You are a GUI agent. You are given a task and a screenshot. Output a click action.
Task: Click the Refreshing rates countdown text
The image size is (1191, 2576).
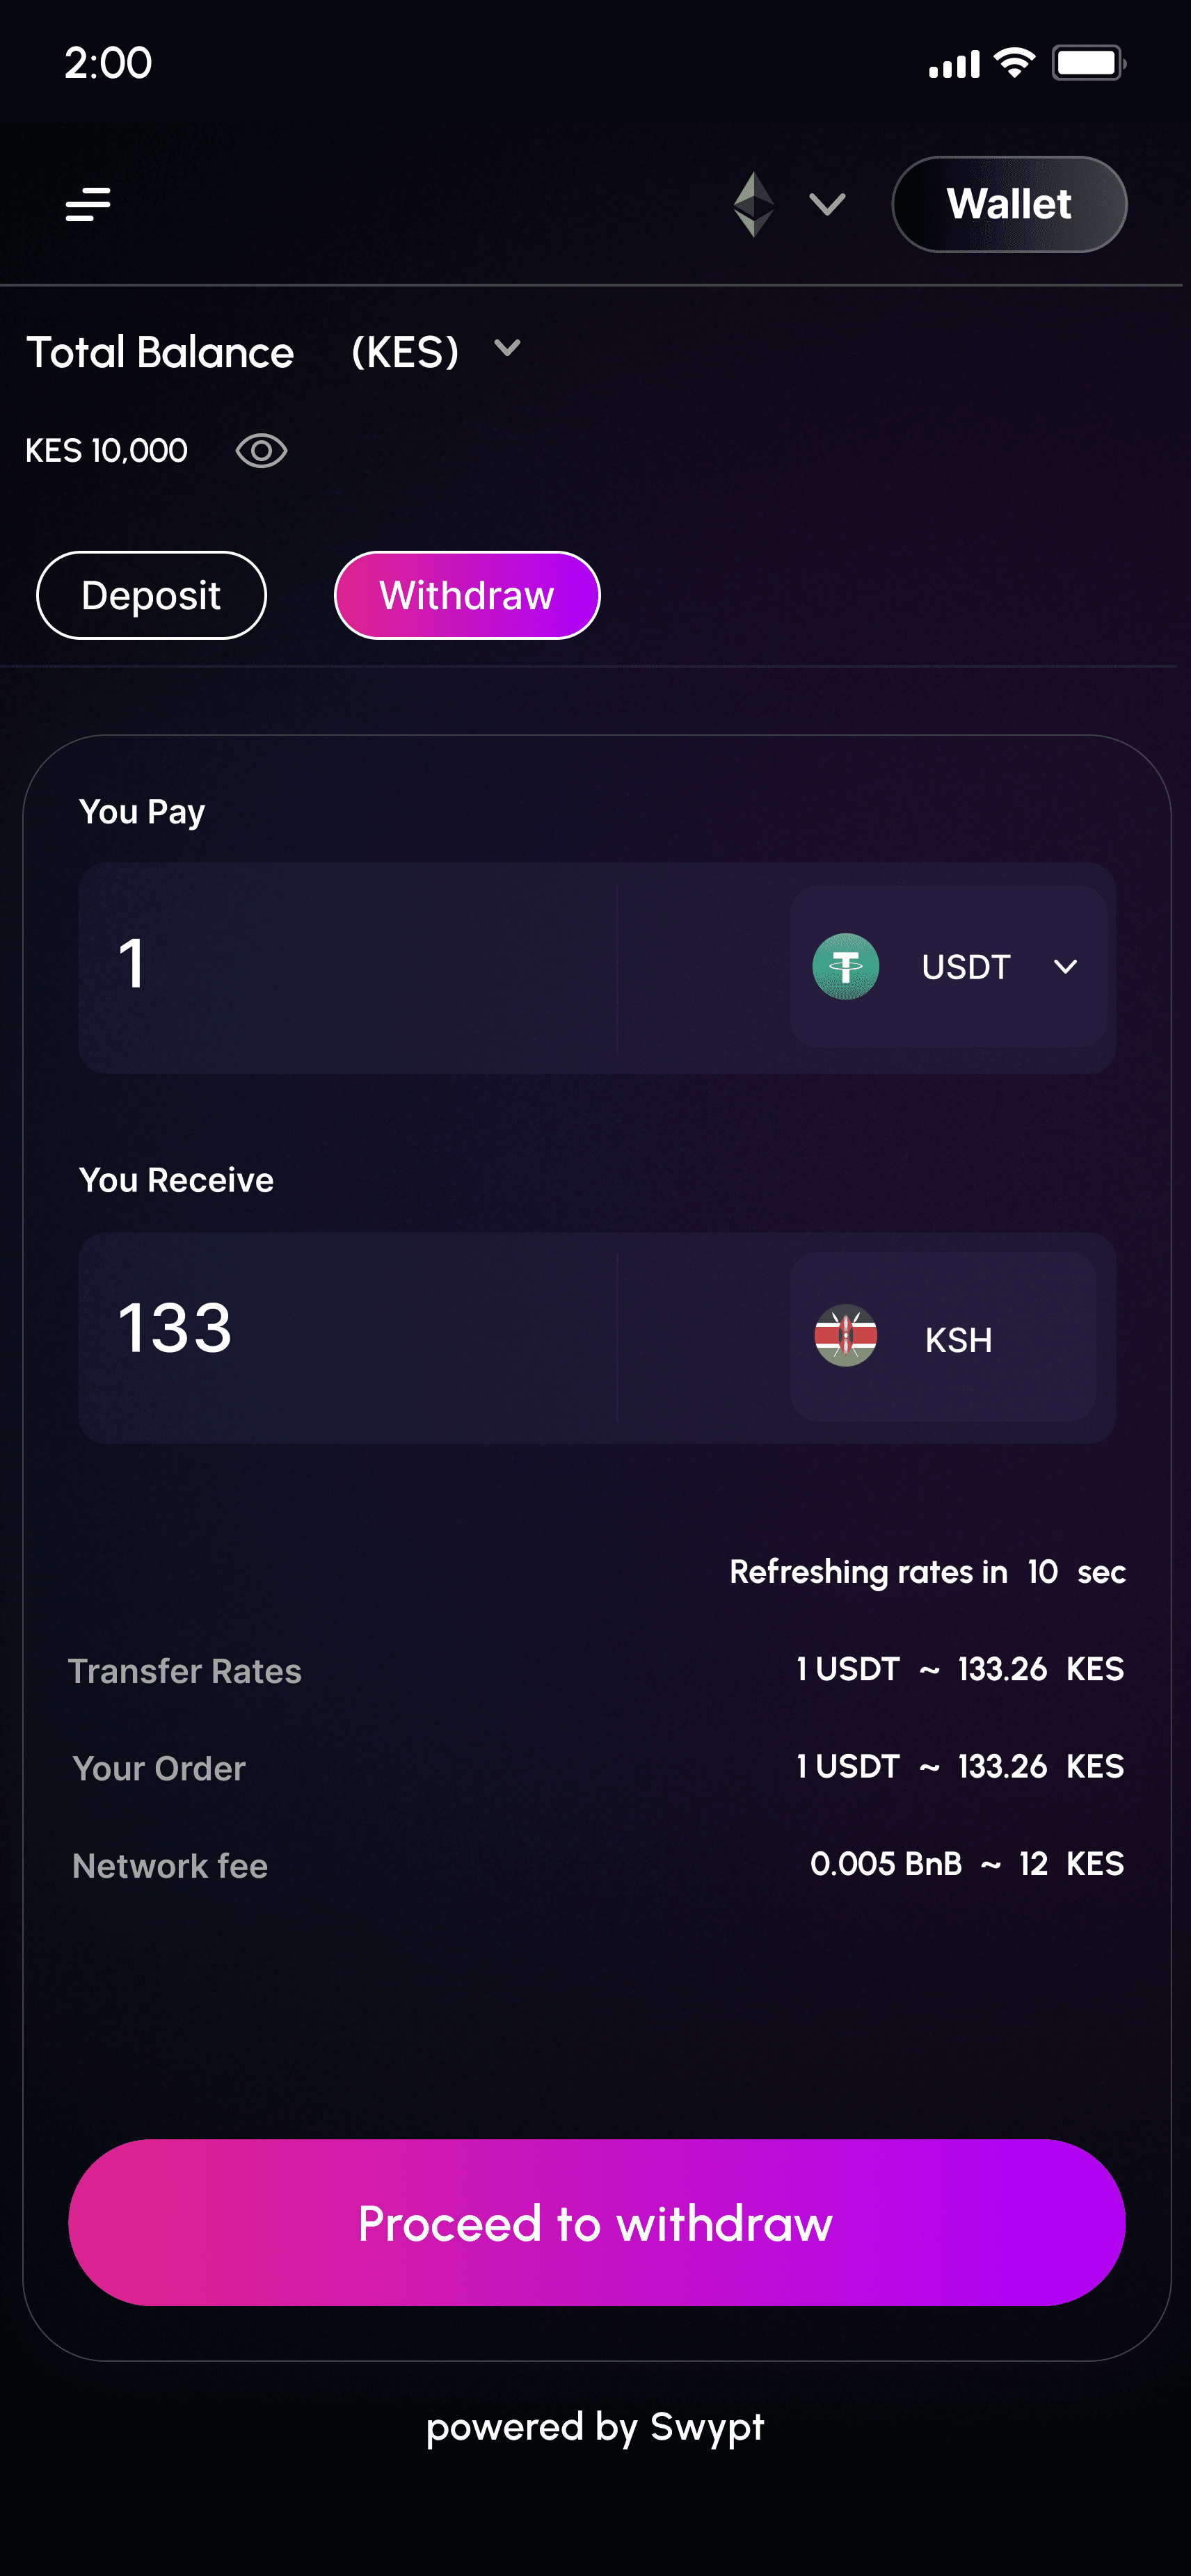927,1572
